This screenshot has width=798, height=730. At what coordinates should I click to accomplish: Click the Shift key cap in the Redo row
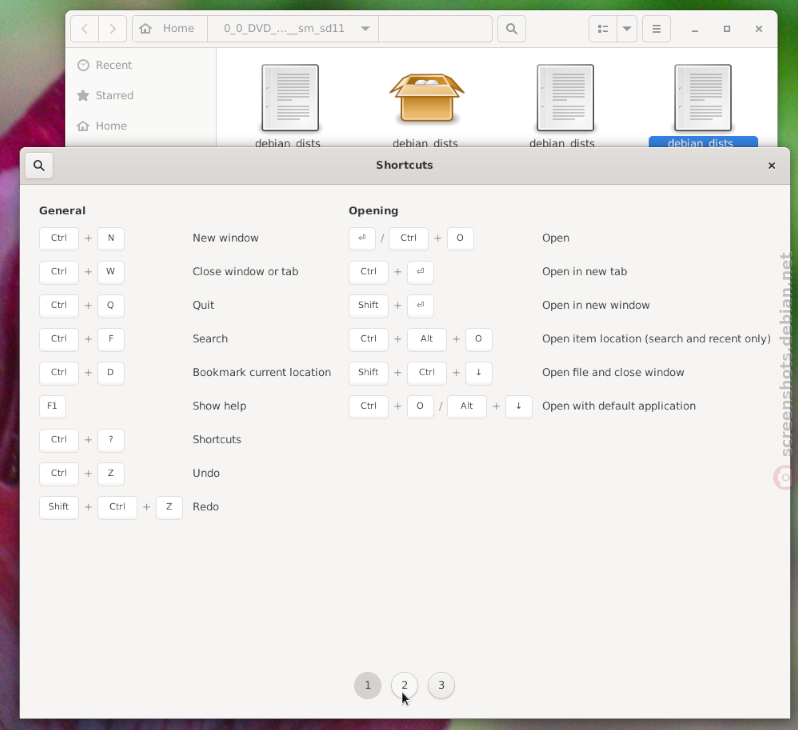tap(59, 507)
